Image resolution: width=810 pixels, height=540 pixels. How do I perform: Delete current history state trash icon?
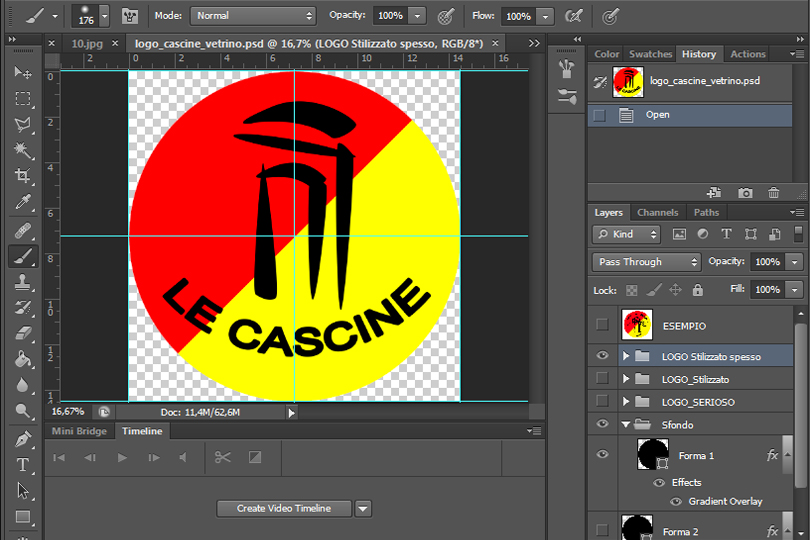coord(773,193)
